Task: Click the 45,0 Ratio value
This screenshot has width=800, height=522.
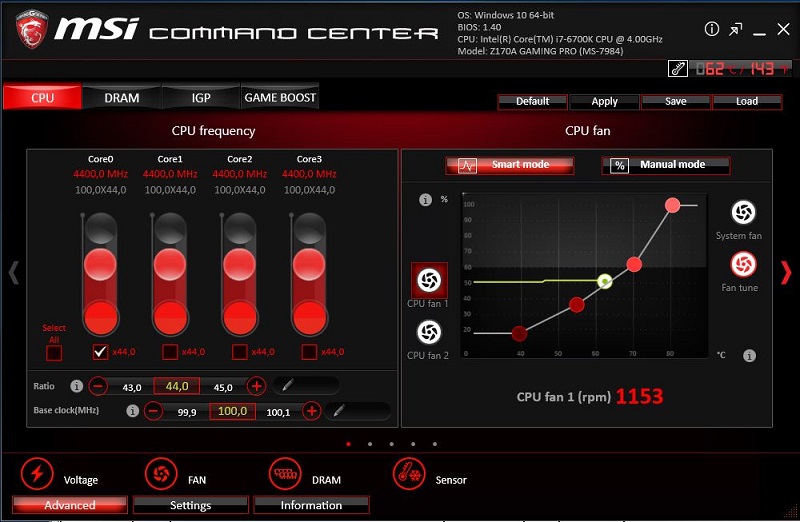Action: [223, 387]
